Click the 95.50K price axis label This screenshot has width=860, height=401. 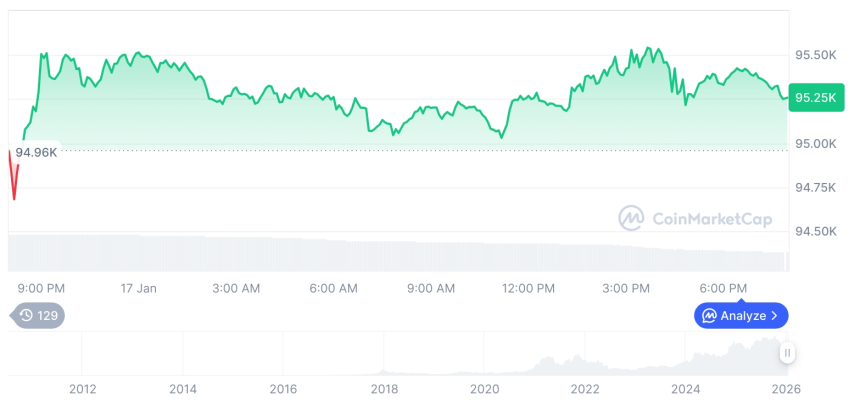point(815,55)
